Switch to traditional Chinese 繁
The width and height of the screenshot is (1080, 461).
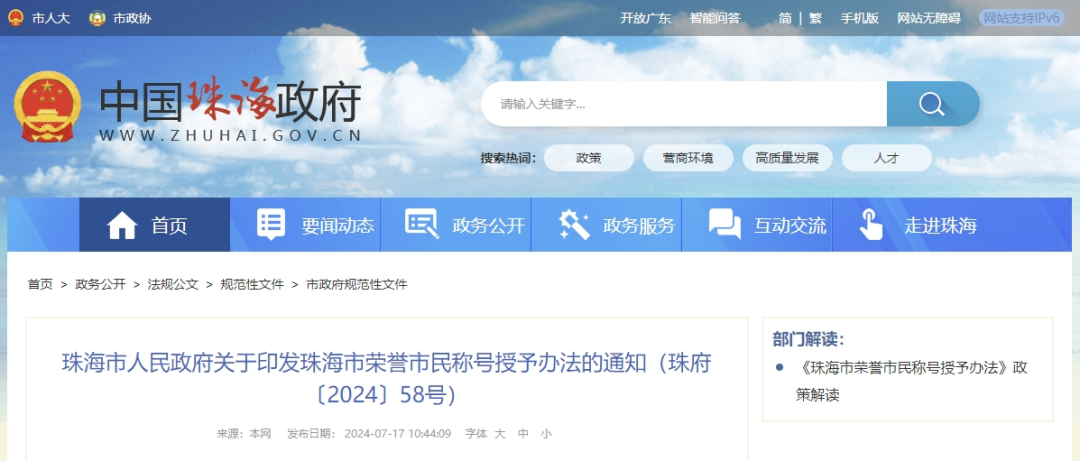(x=816, y=19)
